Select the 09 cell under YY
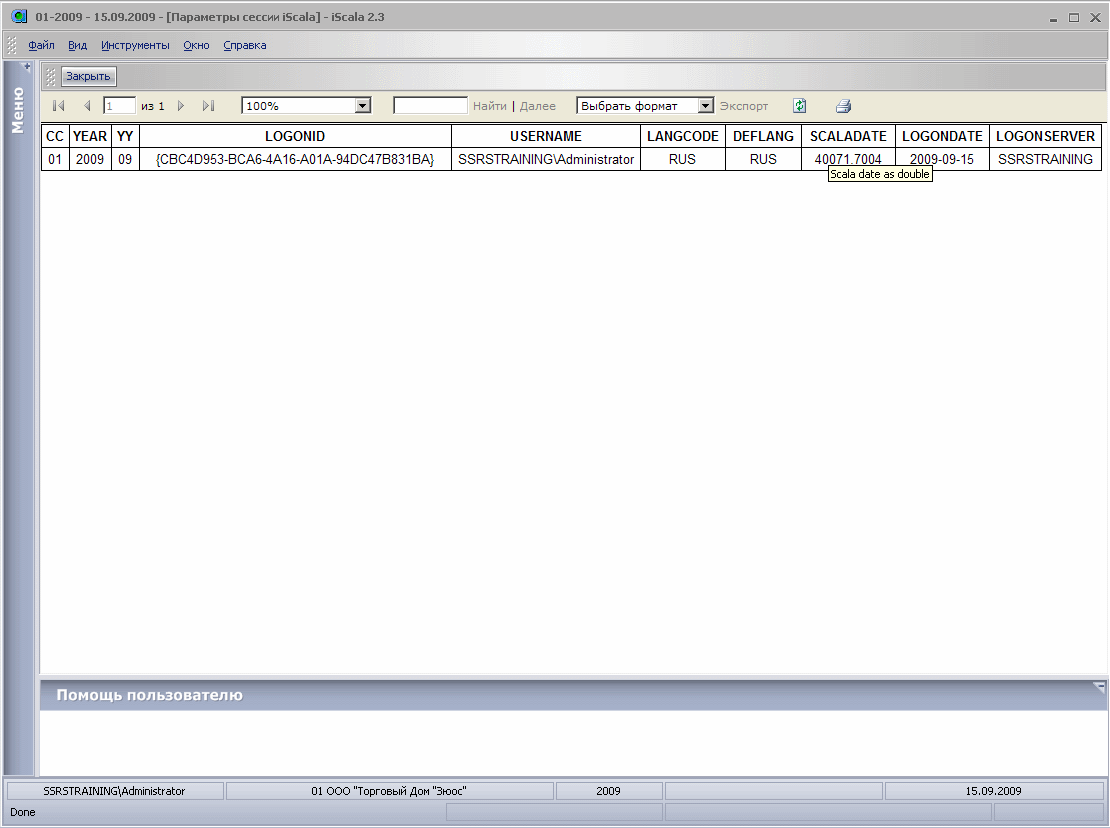Viewport: 1110px width, 828px height. [x=125, y=159]
